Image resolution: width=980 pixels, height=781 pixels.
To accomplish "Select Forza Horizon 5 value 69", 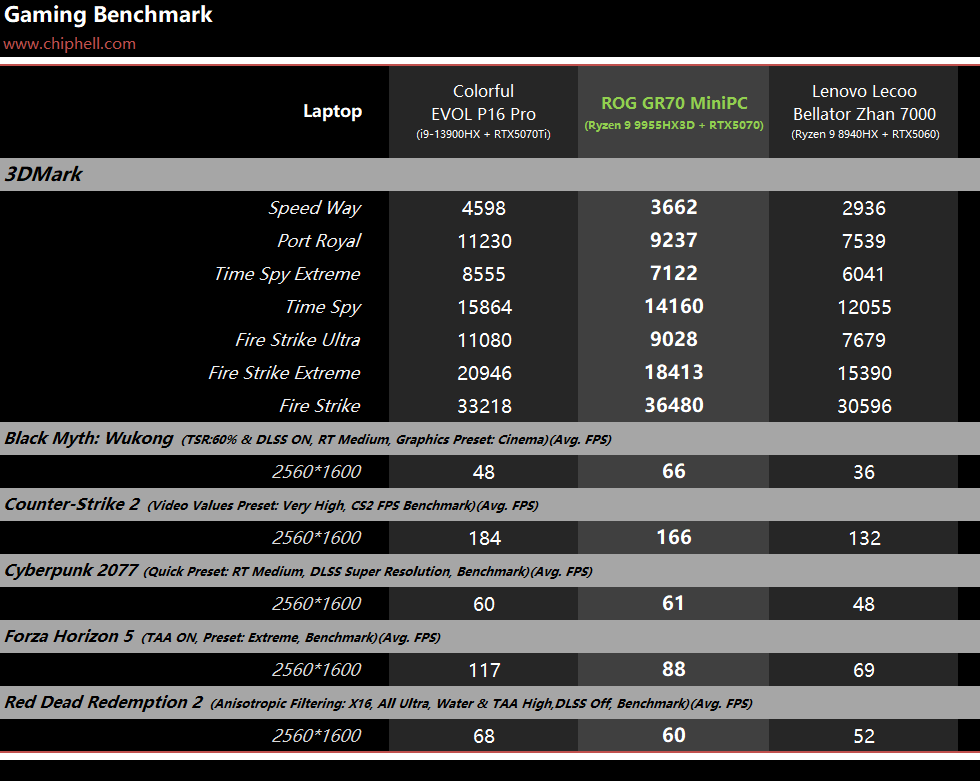I will [864, 671].
